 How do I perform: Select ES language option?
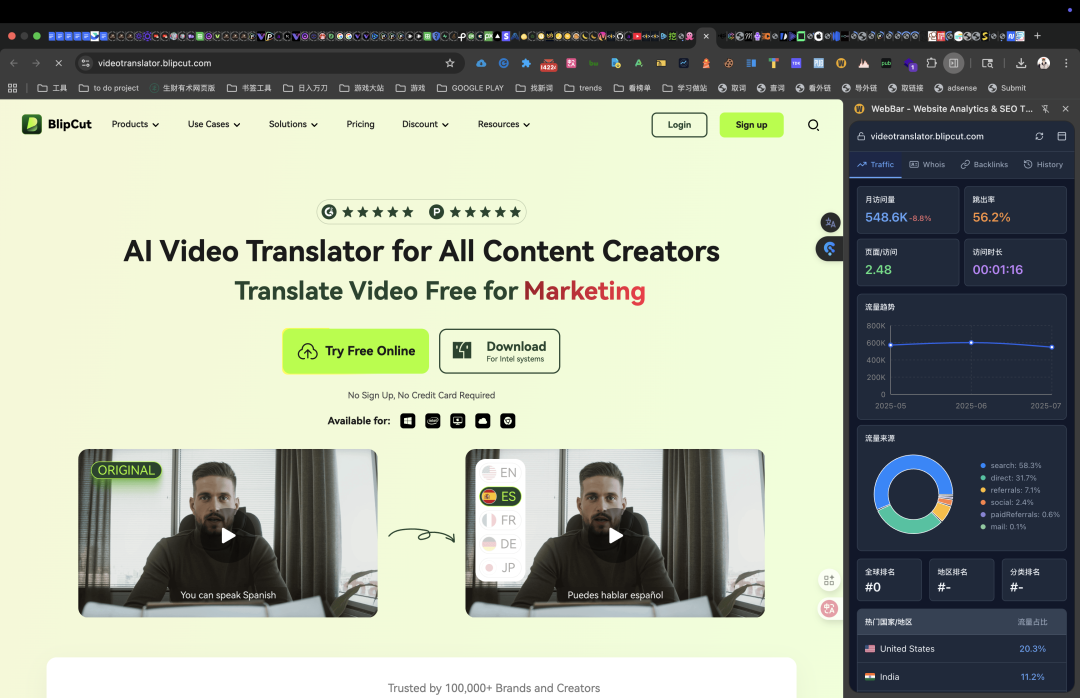click(500, 496)
